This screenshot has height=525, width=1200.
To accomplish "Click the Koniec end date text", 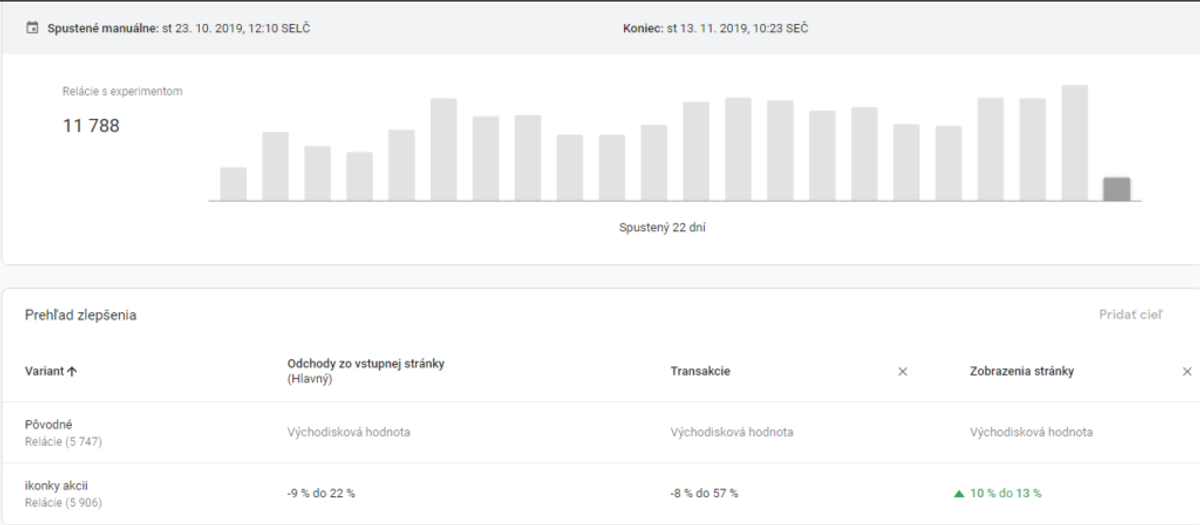I will click(x=715, y=28).
